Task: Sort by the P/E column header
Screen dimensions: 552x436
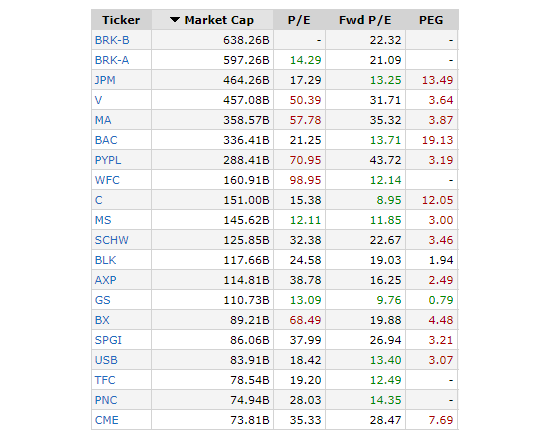Action: pos(299,20)
